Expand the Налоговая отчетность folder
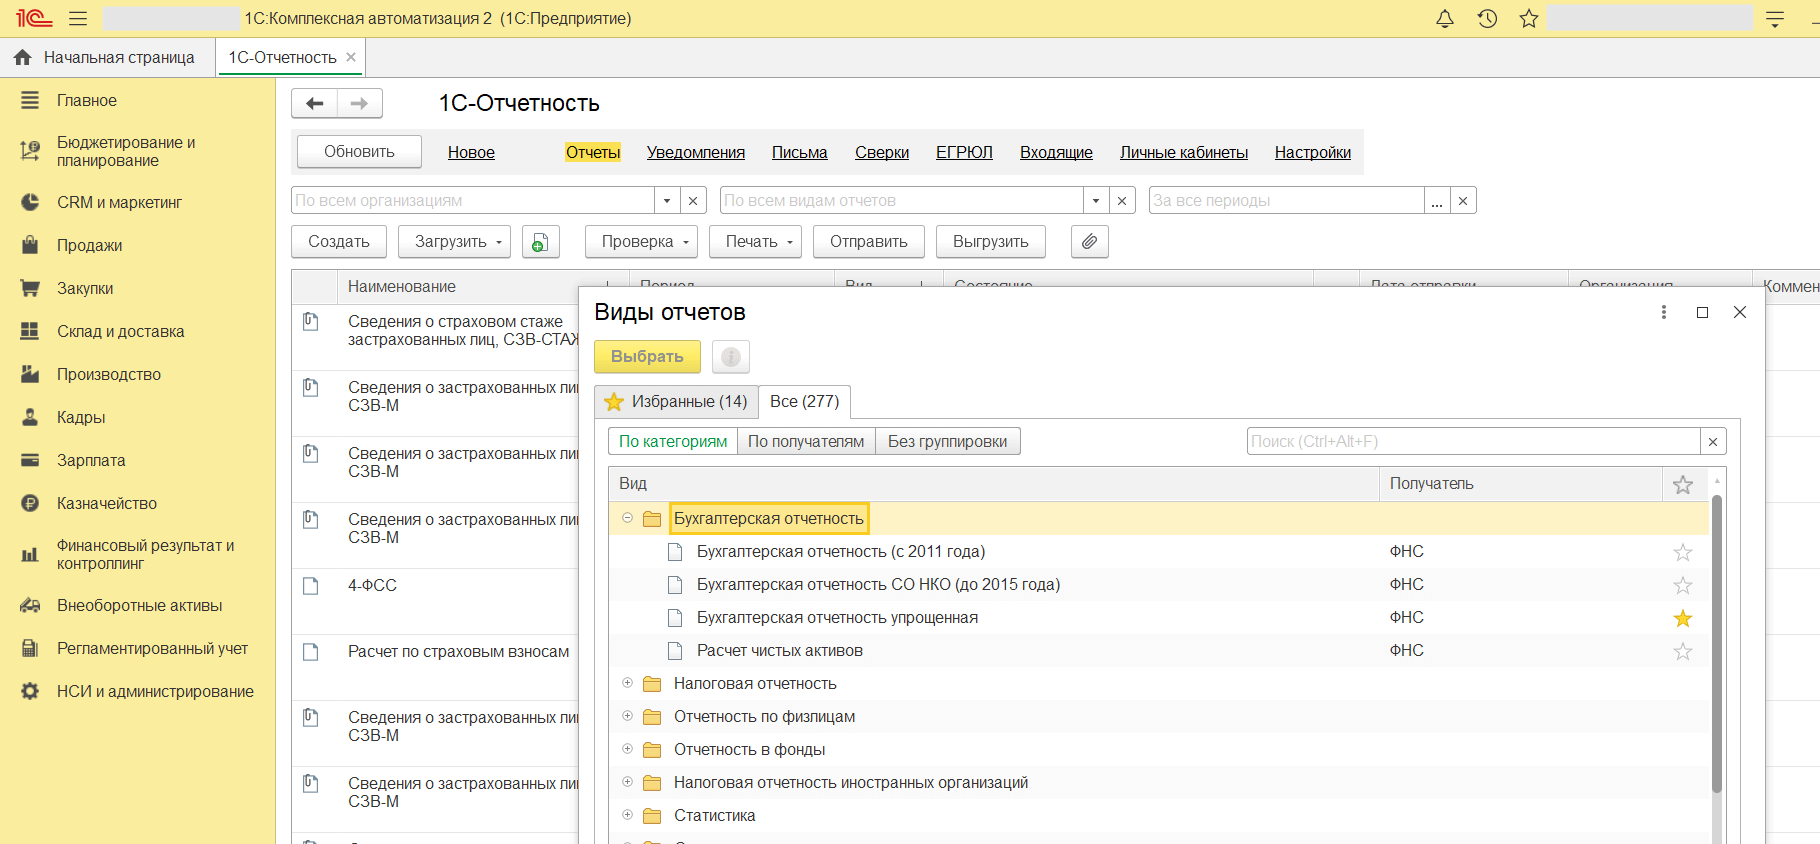 [x=627, y=683]
